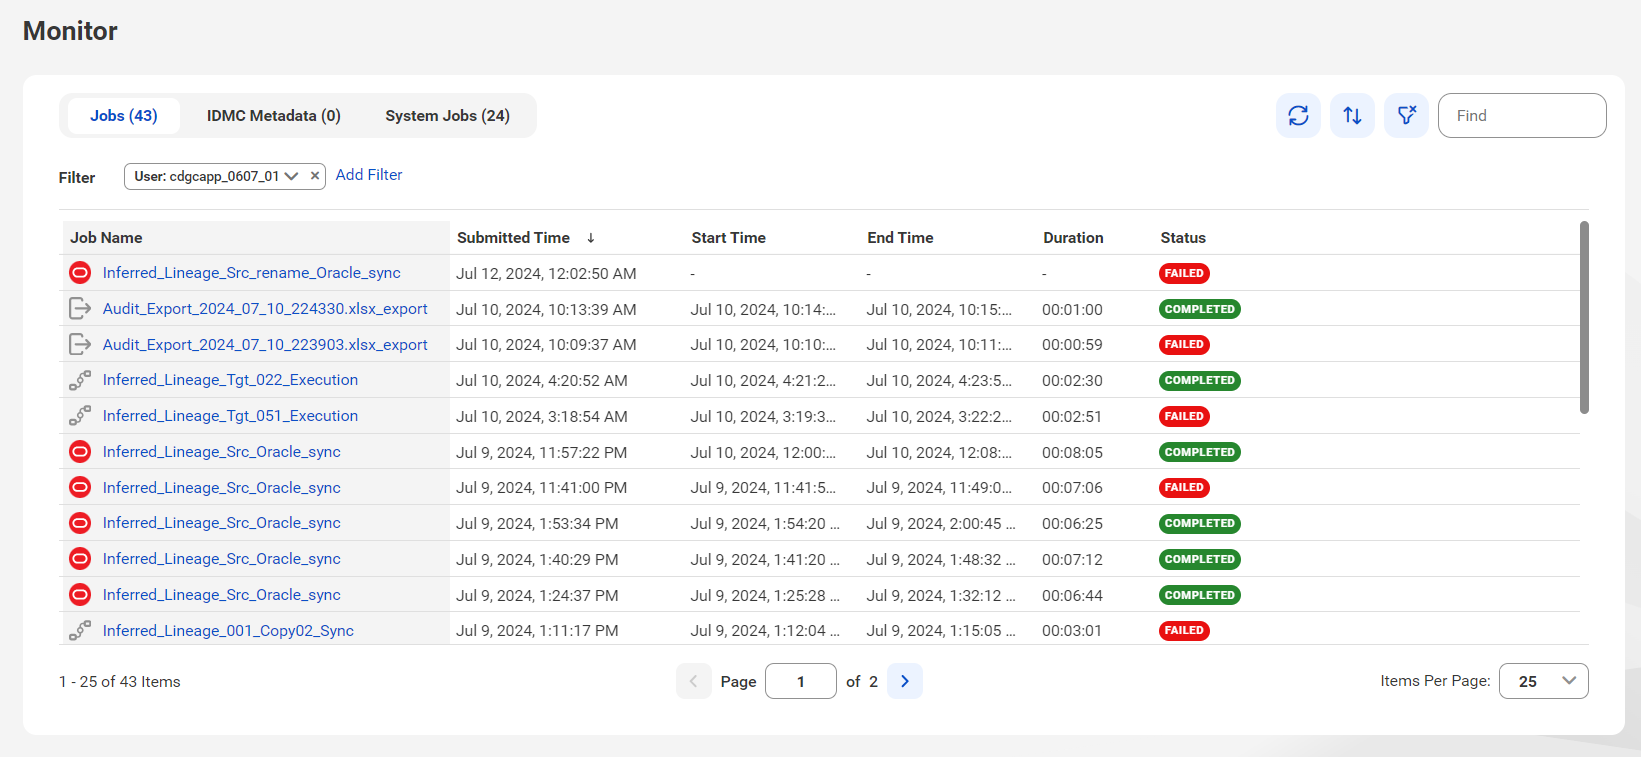Click the clear filter funnel icon

[x=1406, y=116]
